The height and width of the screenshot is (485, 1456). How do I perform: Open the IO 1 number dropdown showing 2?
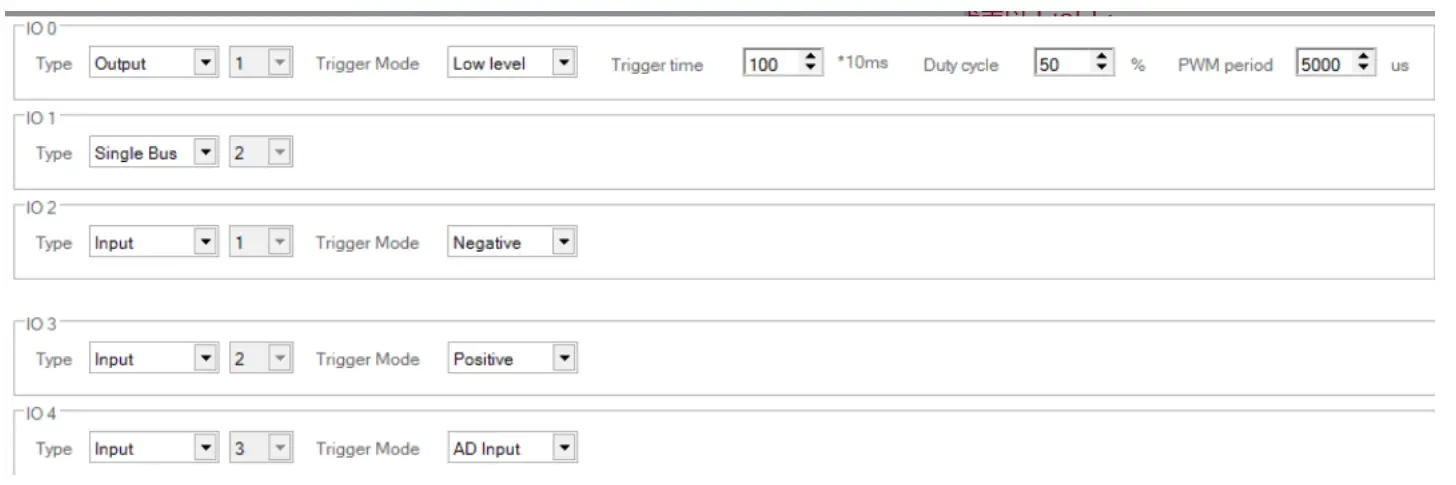coord(261,153)
